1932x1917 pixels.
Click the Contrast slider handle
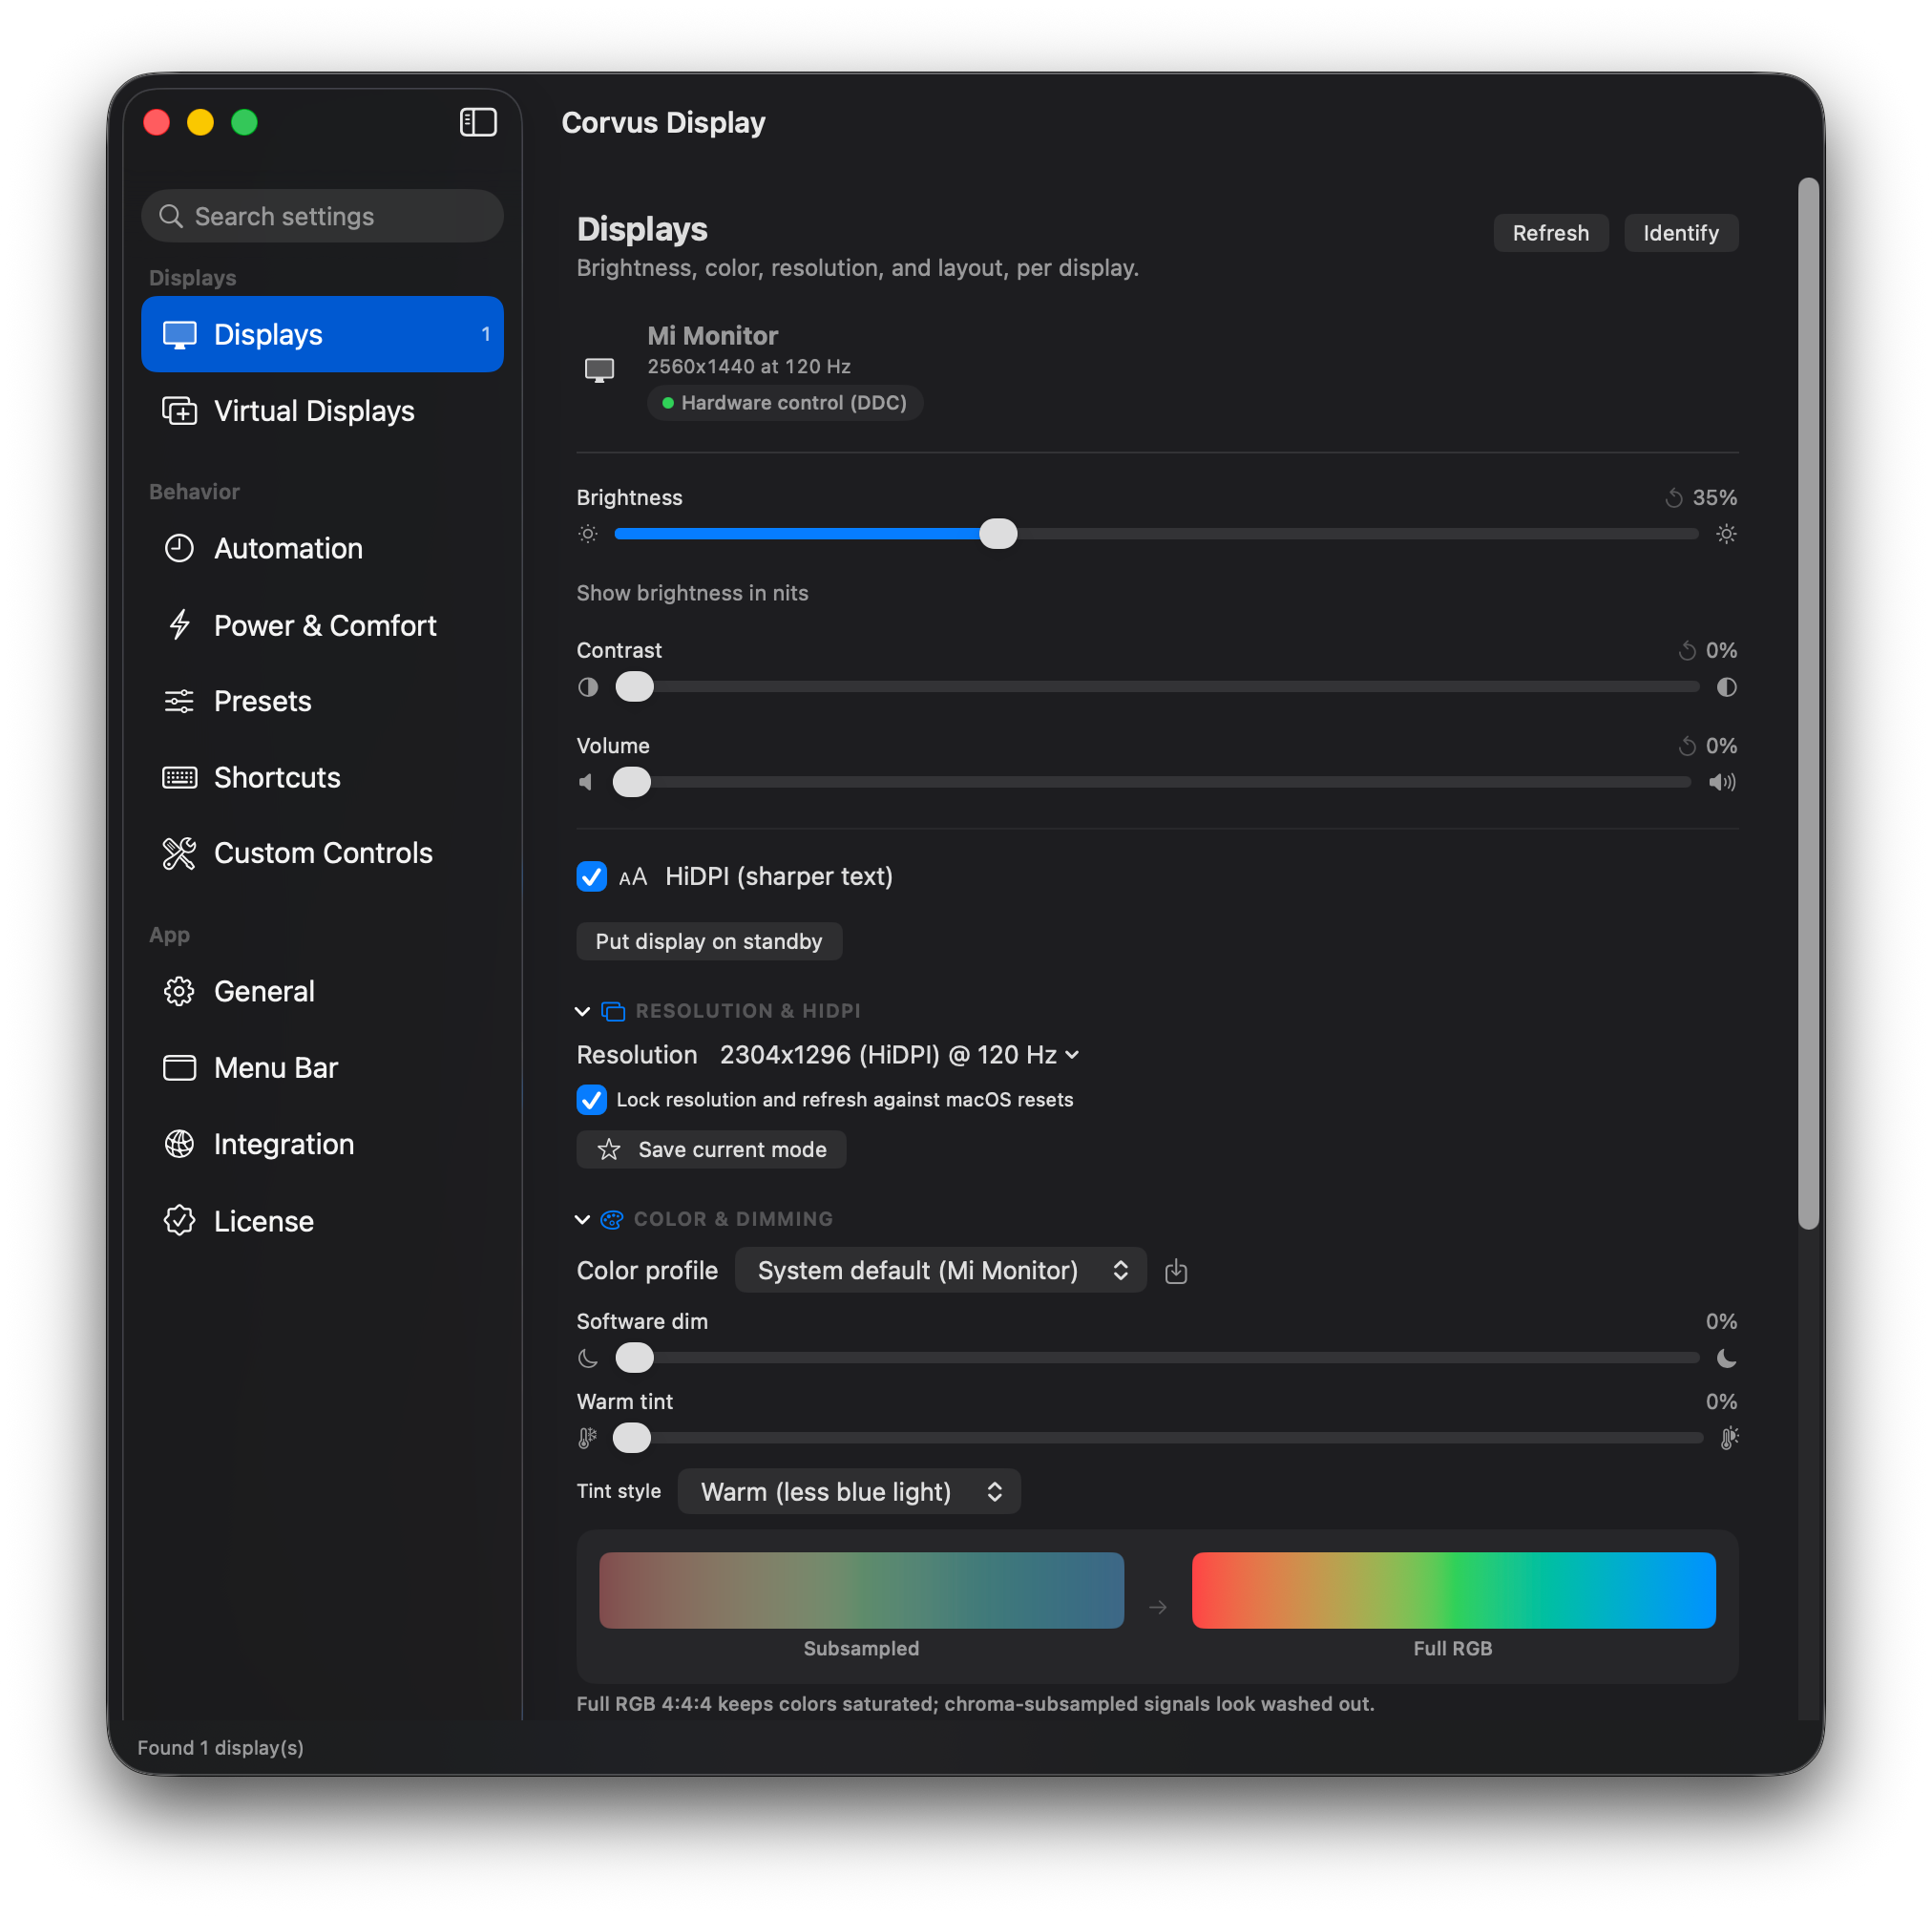tap(634, 687)
